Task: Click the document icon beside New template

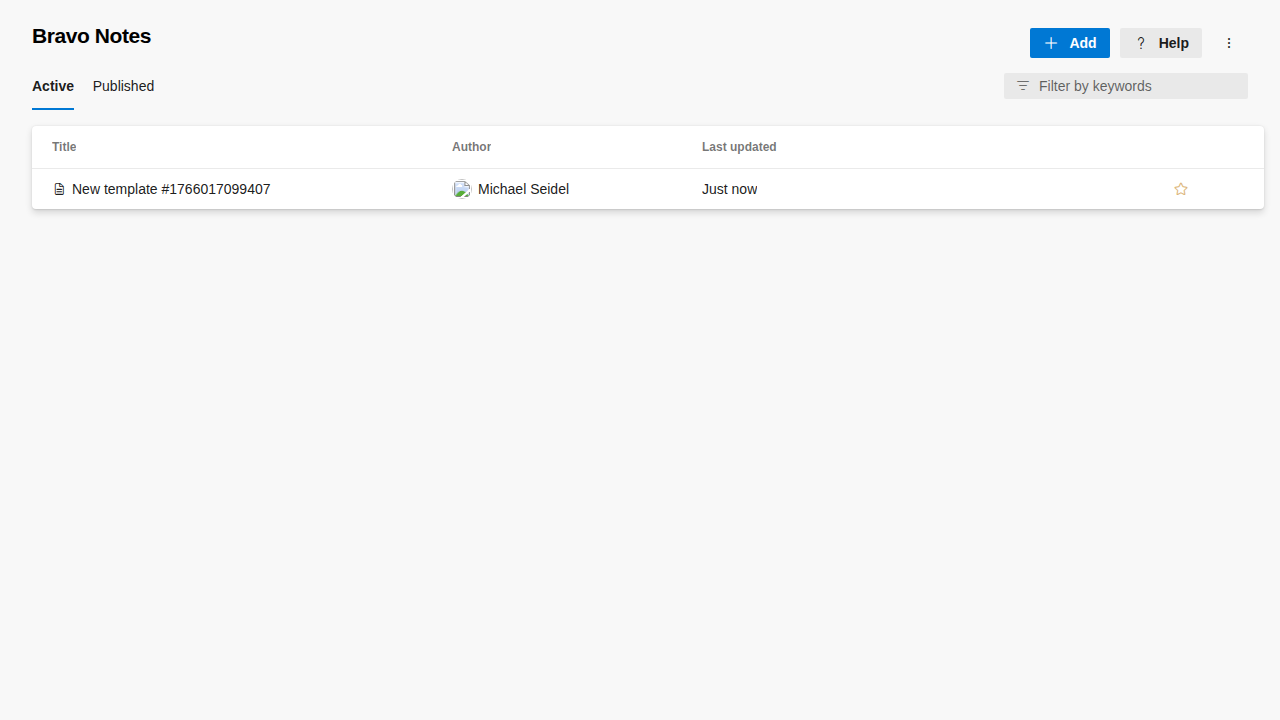Action: tap(59, 189)
